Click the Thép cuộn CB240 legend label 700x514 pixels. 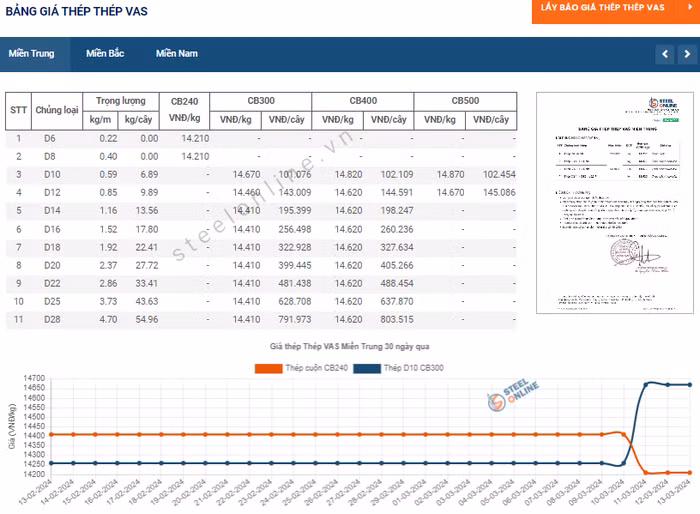coord(317,368)
